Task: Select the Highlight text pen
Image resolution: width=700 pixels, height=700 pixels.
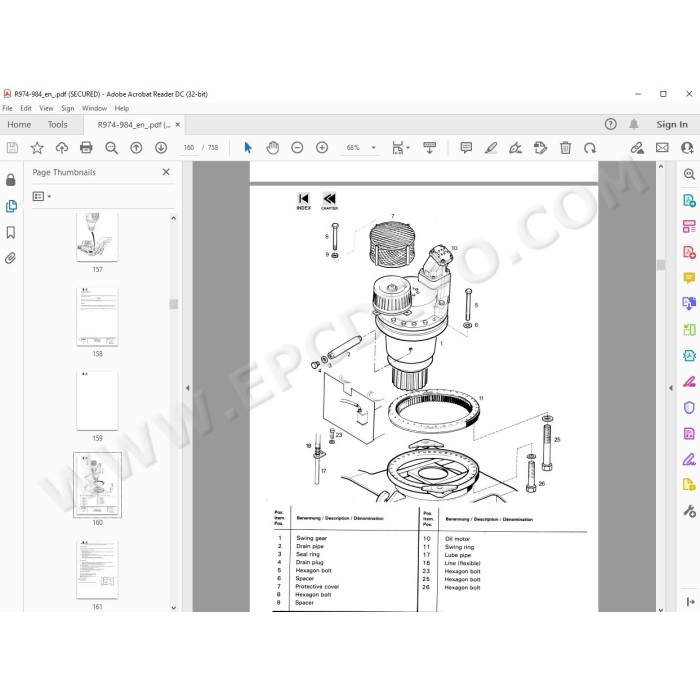Action: [x=491, y=148]
